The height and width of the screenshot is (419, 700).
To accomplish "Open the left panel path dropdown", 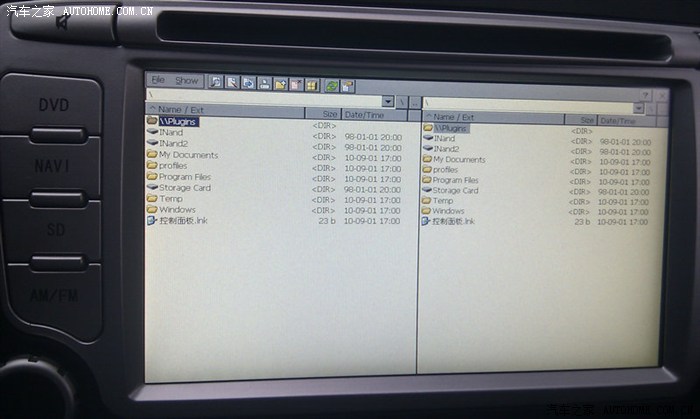I will (x=388, y=101).
